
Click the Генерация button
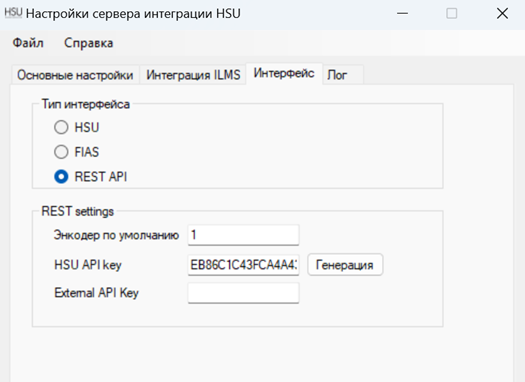345,265
